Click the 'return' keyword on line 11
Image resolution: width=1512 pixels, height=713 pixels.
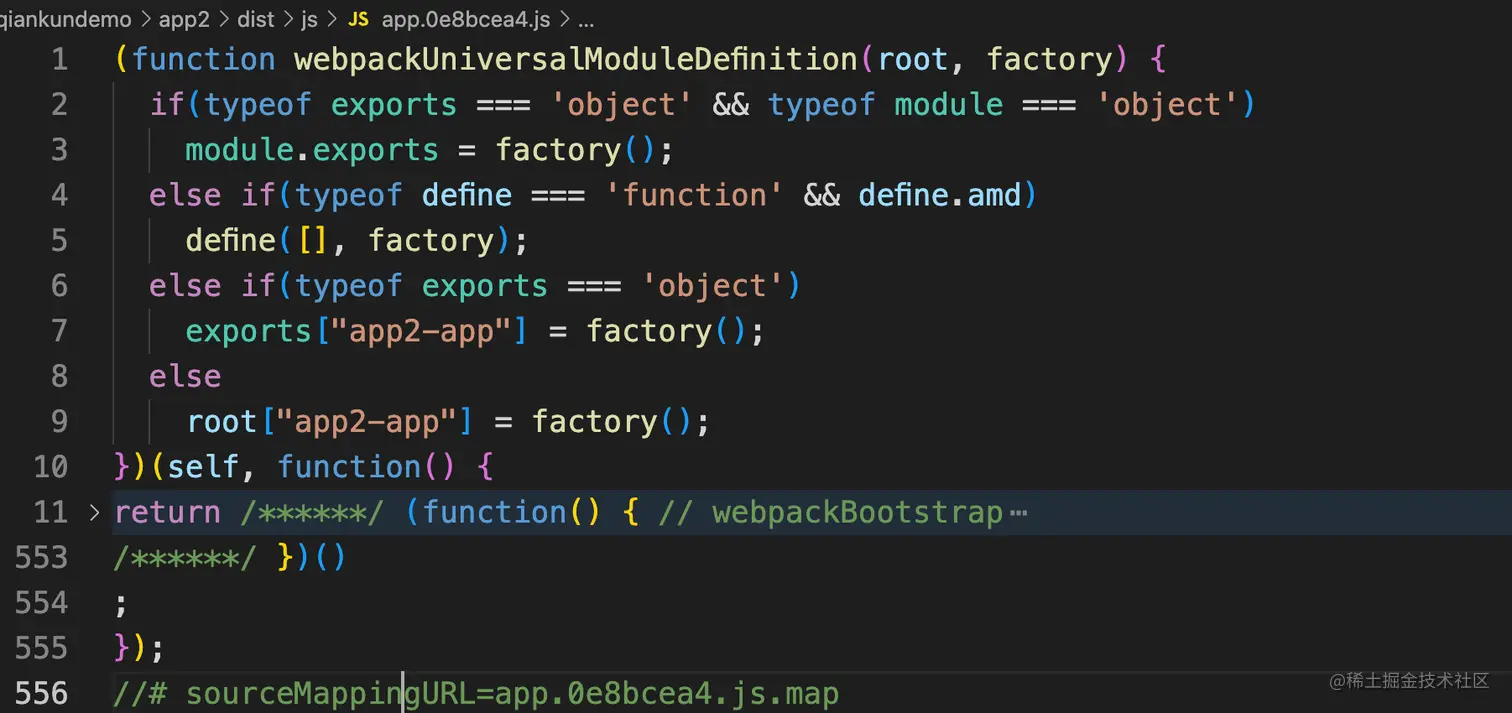click(168, 513)
